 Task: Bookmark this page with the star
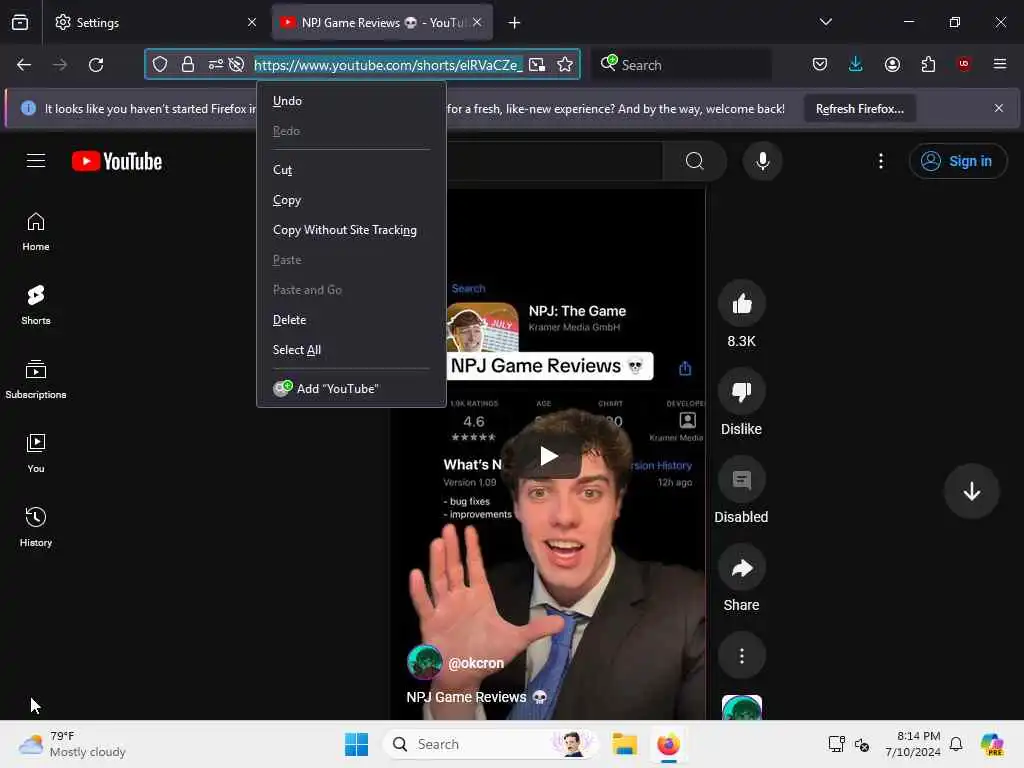point(565,65)
